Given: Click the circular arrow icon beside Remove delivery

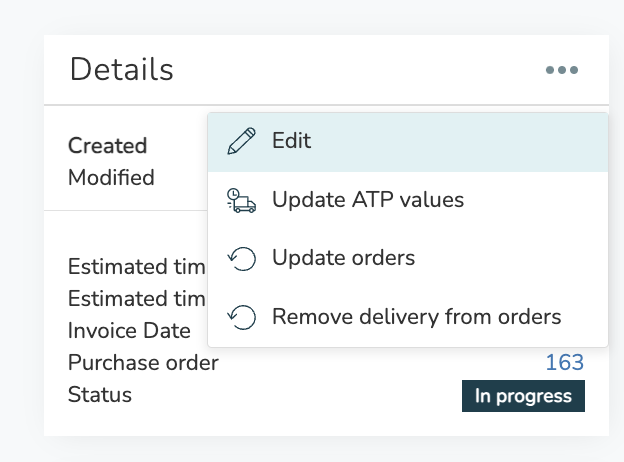Looking at the screenshot, I should [x=242, y=317].
